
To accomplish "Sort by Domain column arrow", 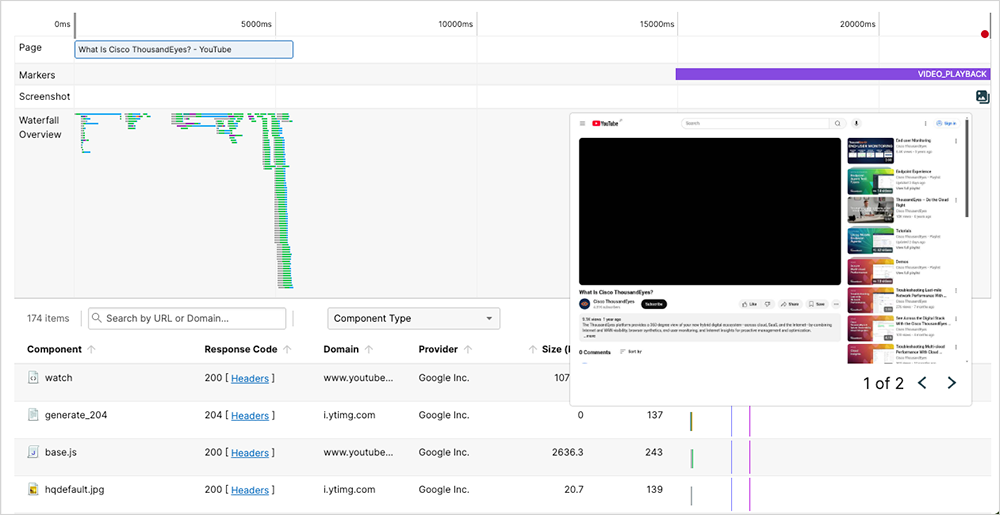I will point(369,349).
